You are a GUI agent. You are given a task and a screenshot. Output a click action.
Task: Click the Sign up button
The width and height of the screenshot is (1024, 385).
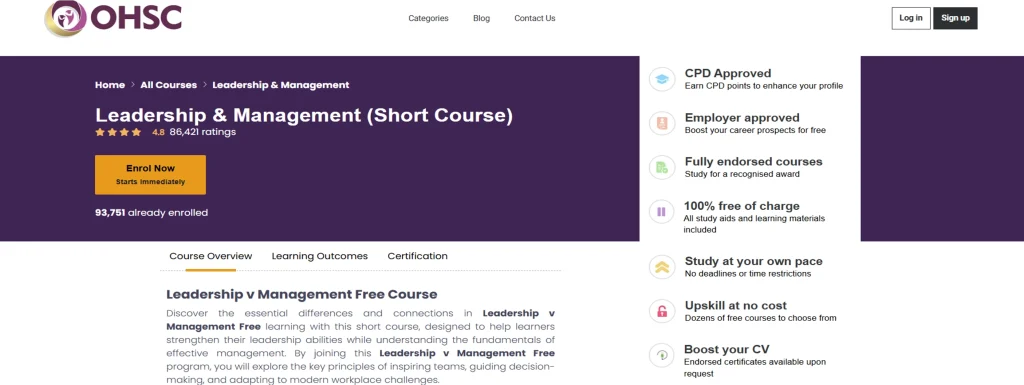pyautogui.click(x=955, y=18)
